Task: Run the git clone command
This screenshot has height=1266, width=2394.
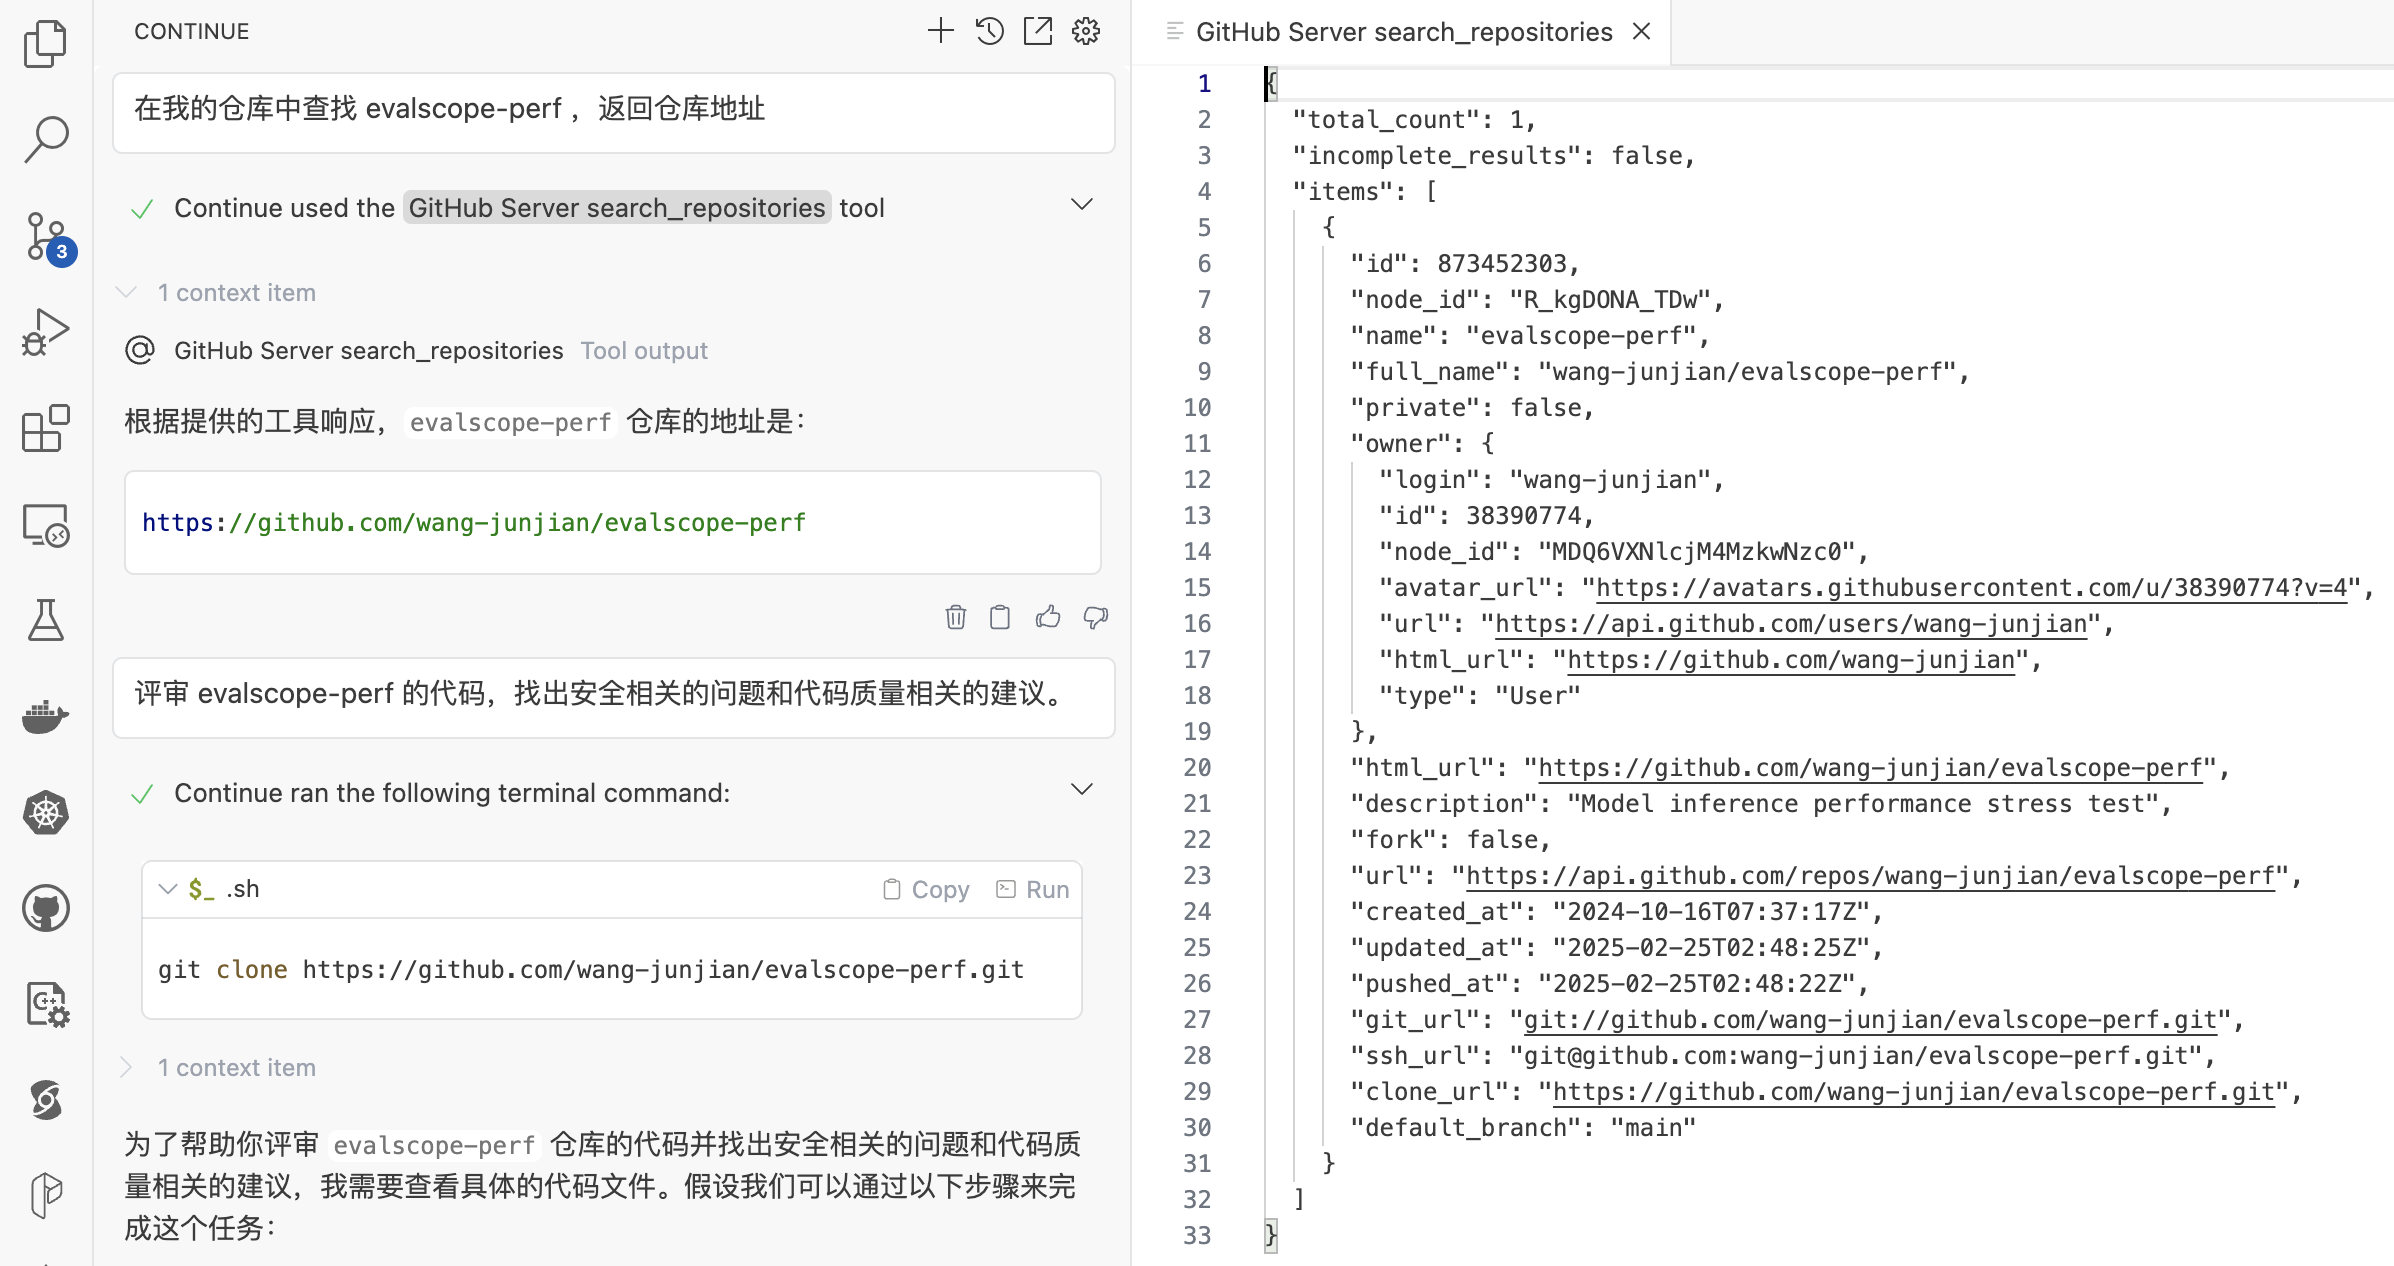Action: [1033, 889]
